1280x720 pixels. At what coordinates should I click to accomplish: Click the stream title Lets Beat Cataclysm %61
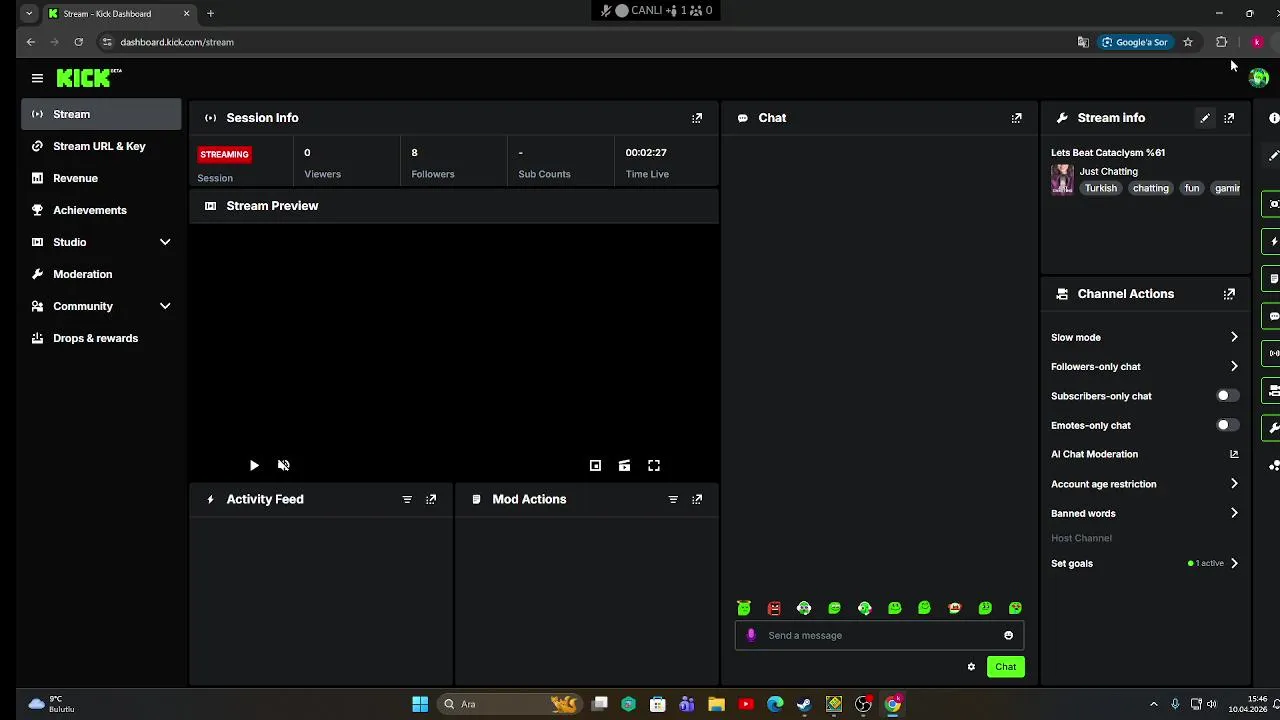(1108, 153)
